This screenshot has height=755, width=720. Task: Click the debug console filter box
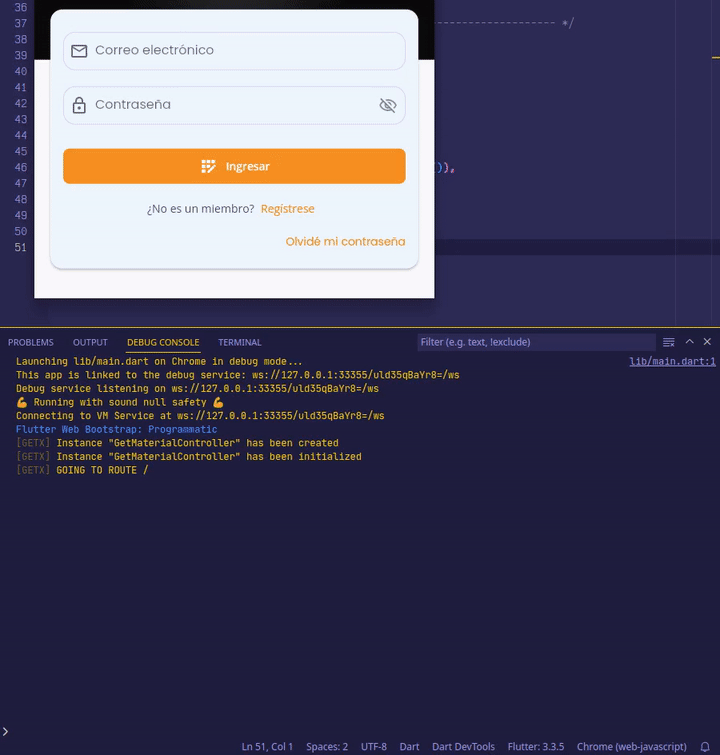coord(537,342)
